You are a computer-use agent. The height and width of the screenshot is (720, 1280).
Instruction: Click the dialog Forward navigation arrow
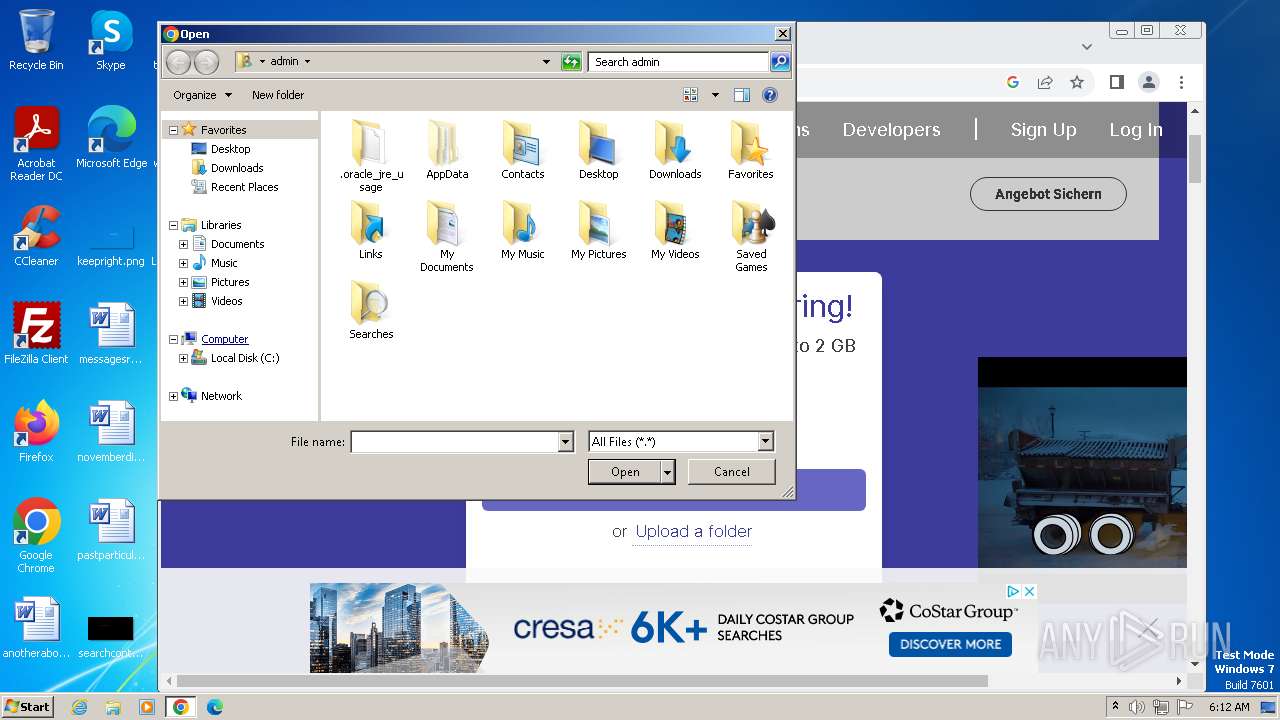[206, 62]
